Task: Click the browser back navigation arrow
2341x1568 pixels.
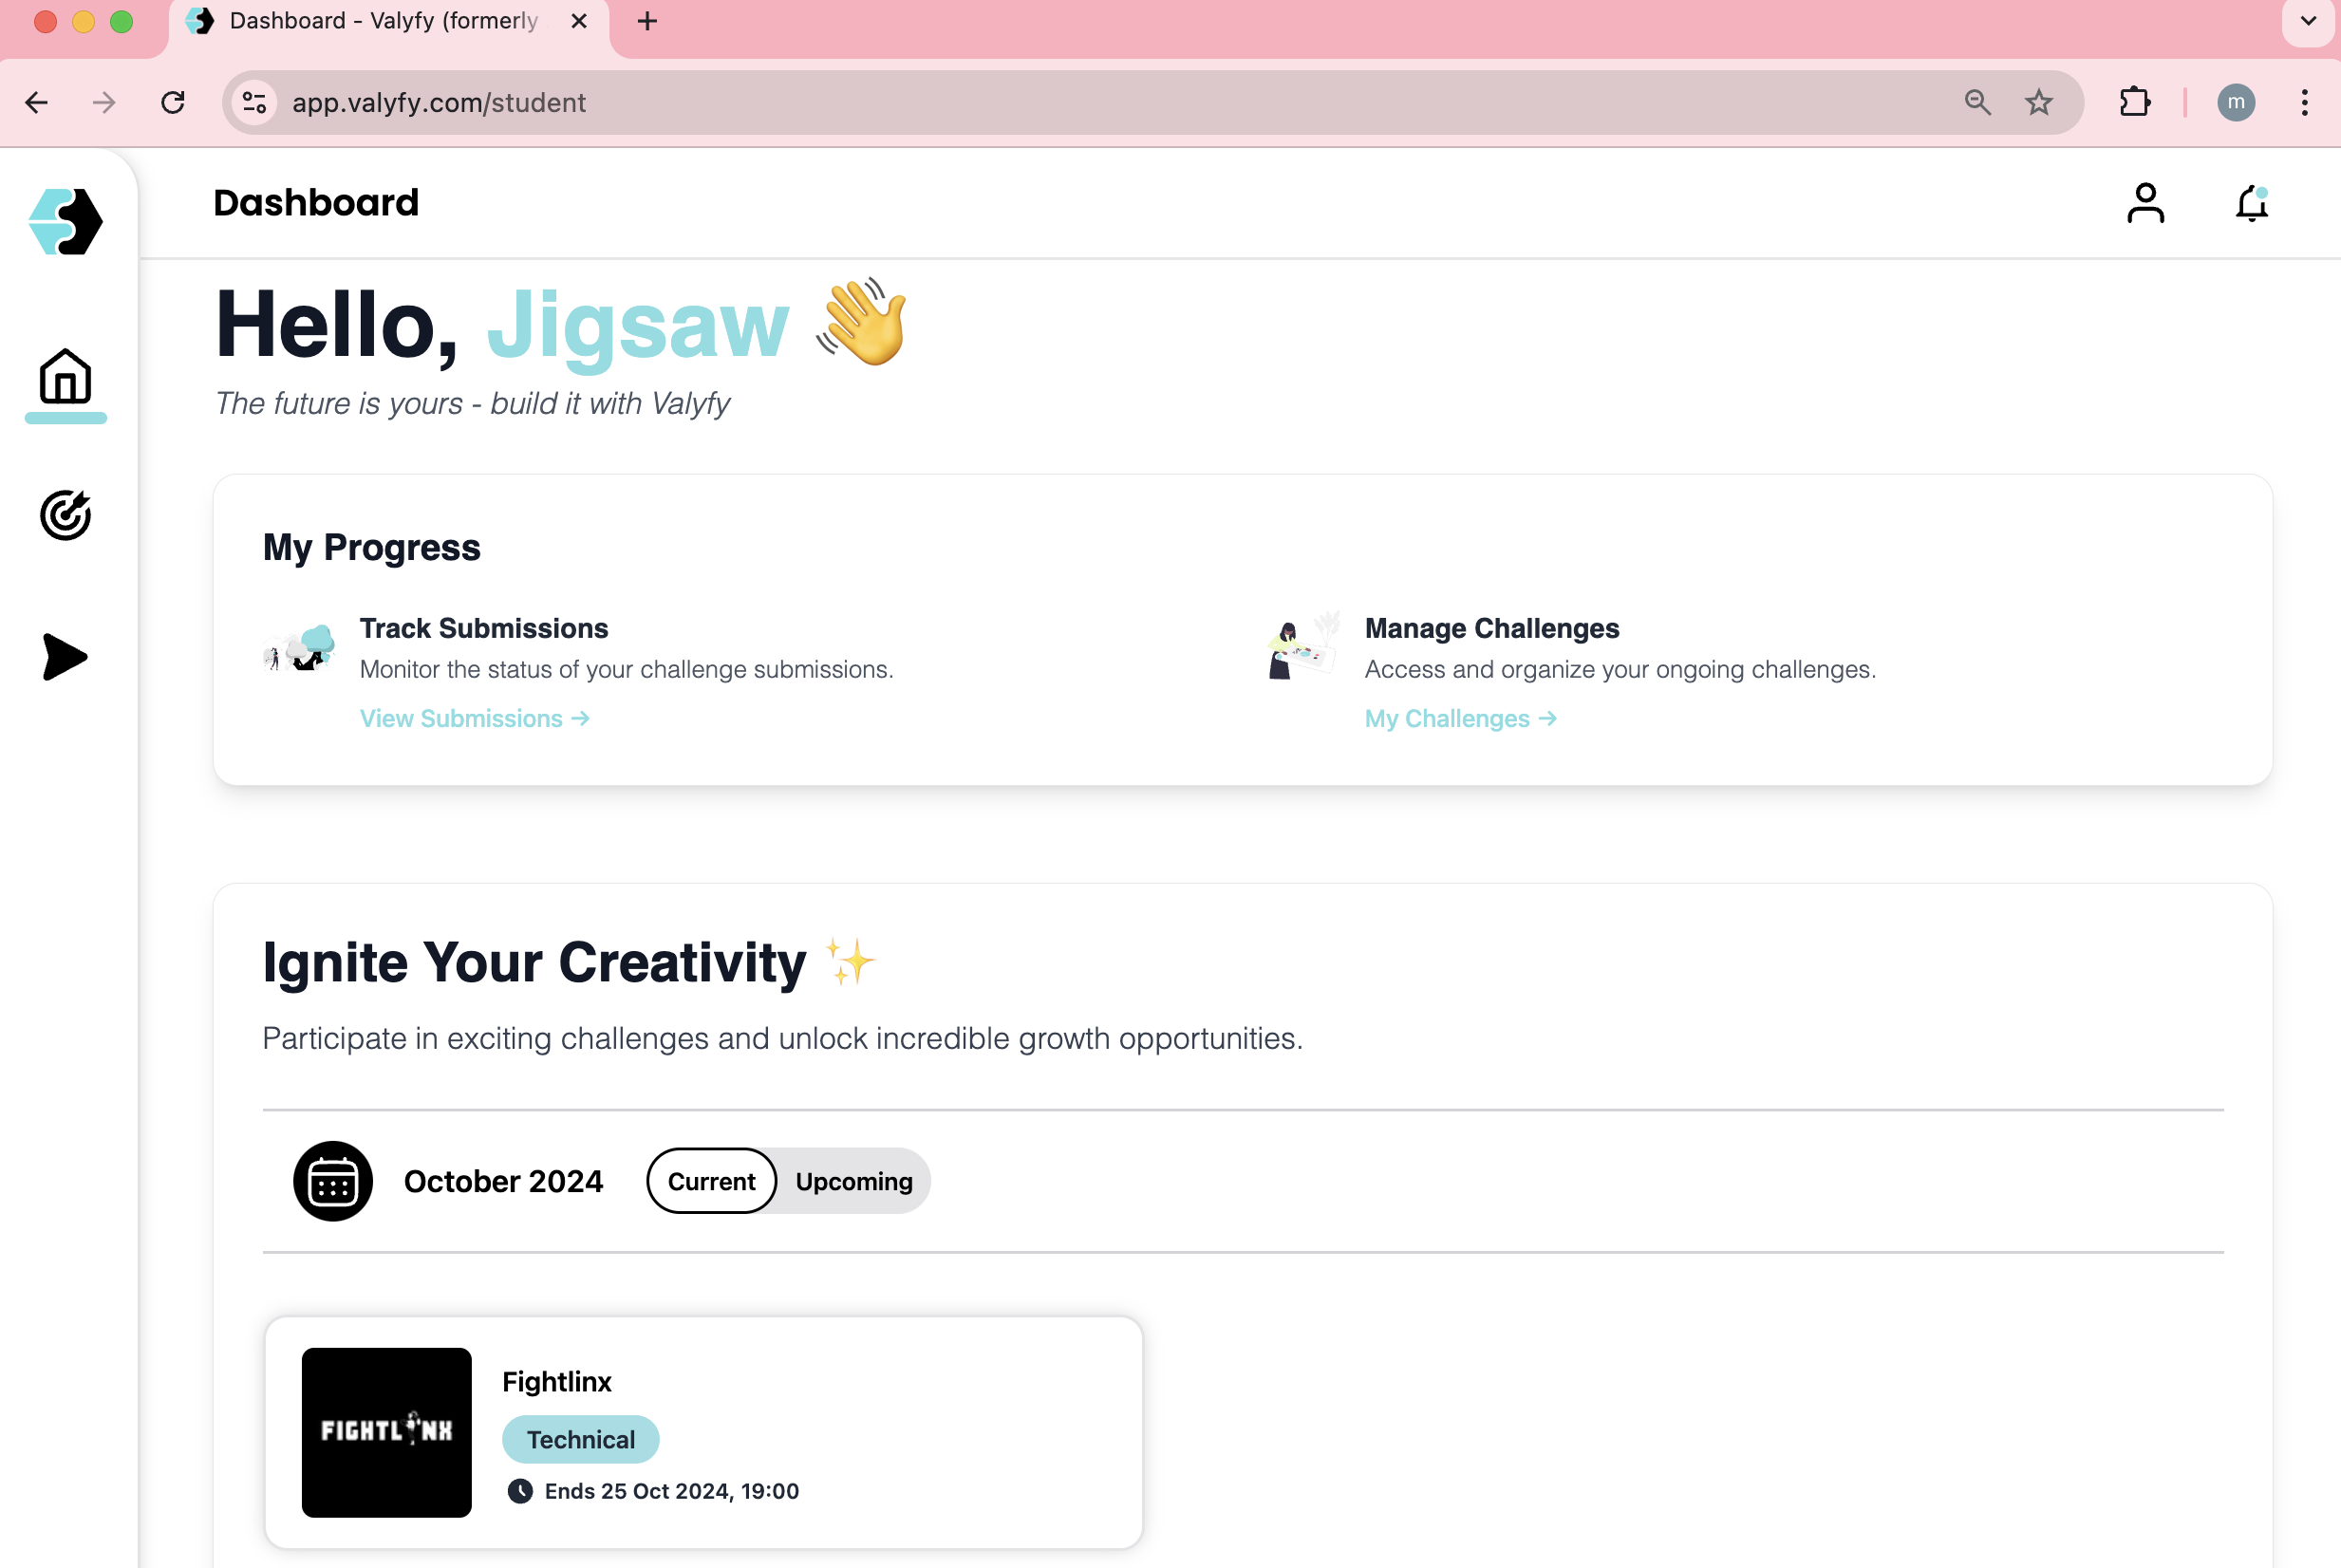Action: click(x=37, y=102)
